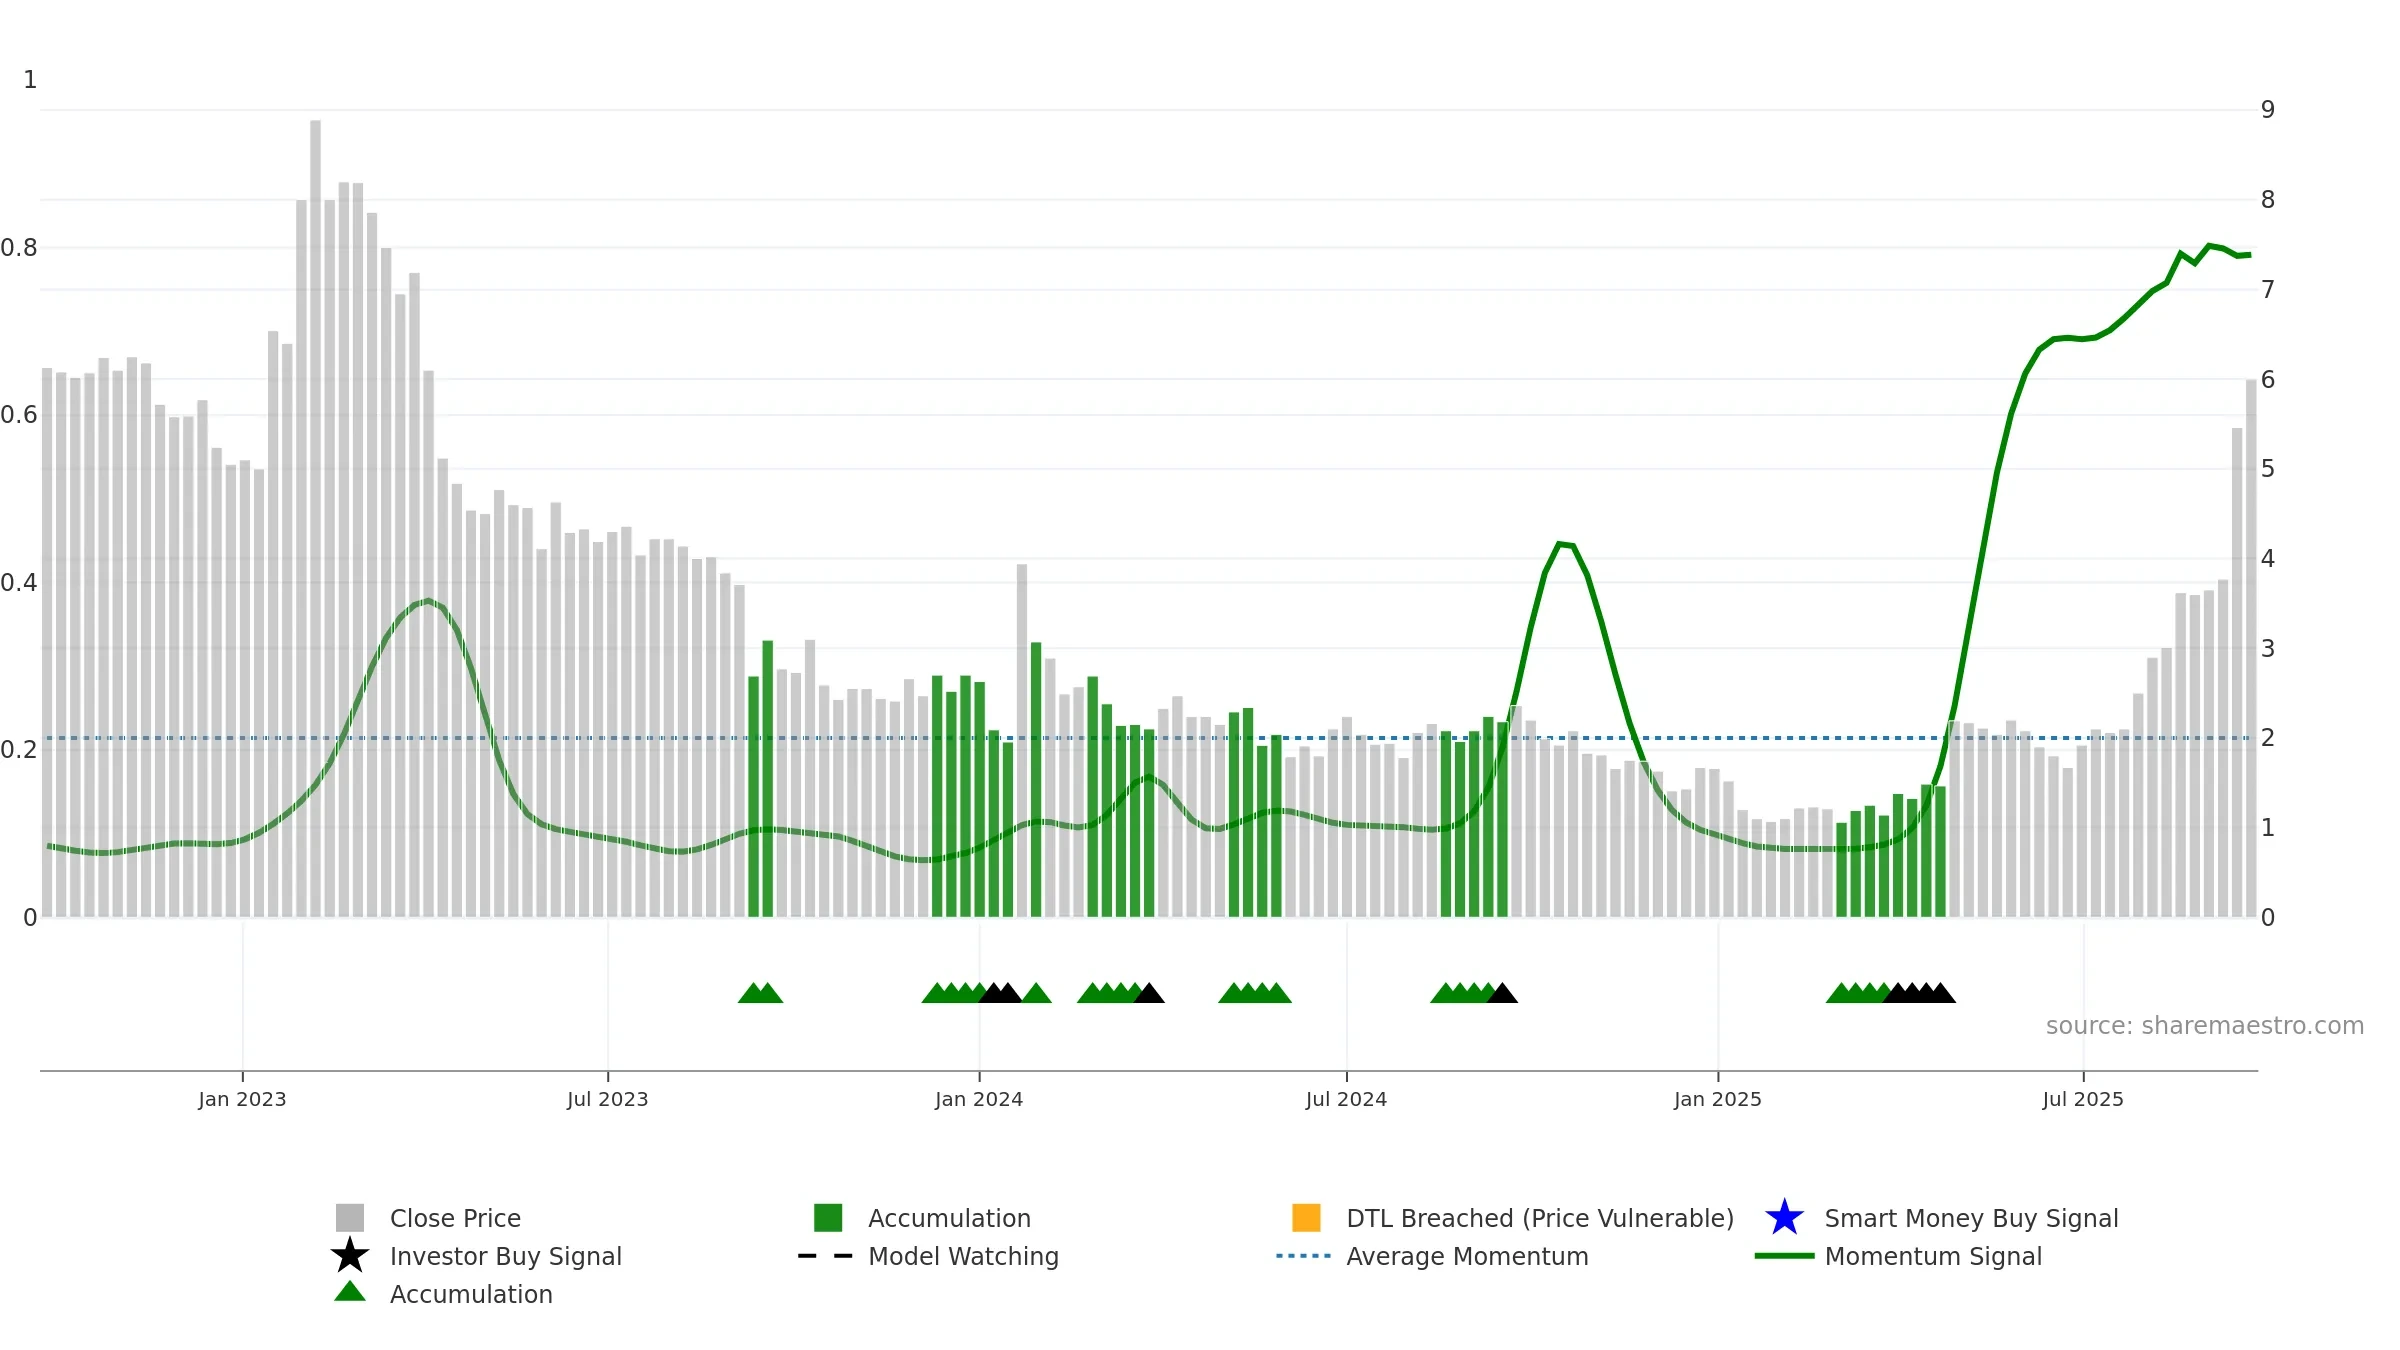Click the blue Smart Money Buy Signal star
Screen dimensions: 2400x1350
1784,1218
